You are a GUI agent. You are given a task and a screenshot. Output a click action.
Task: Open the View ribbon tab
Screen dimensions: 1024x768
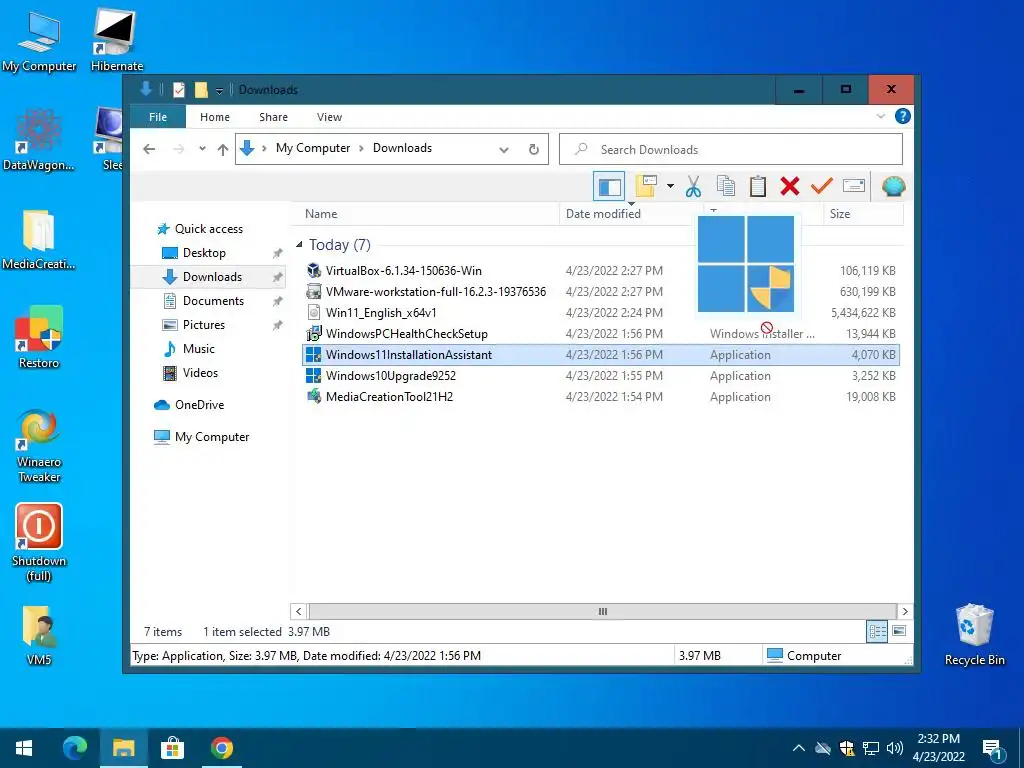click(329, 117)
